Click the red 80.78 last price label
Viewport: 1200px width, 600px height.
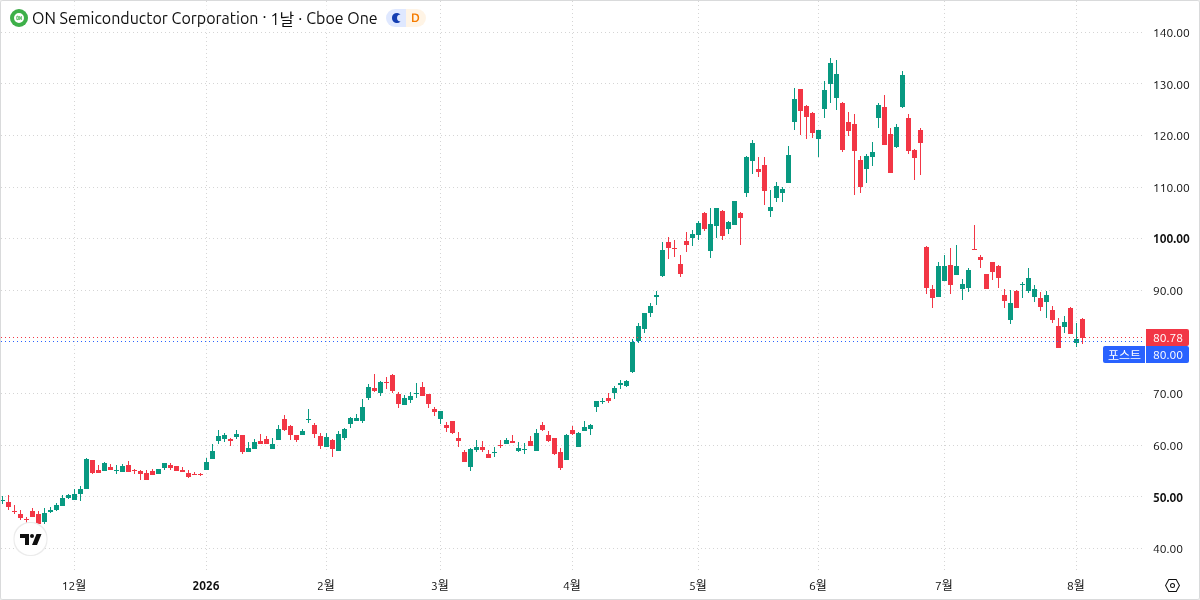coord(1167,338)
